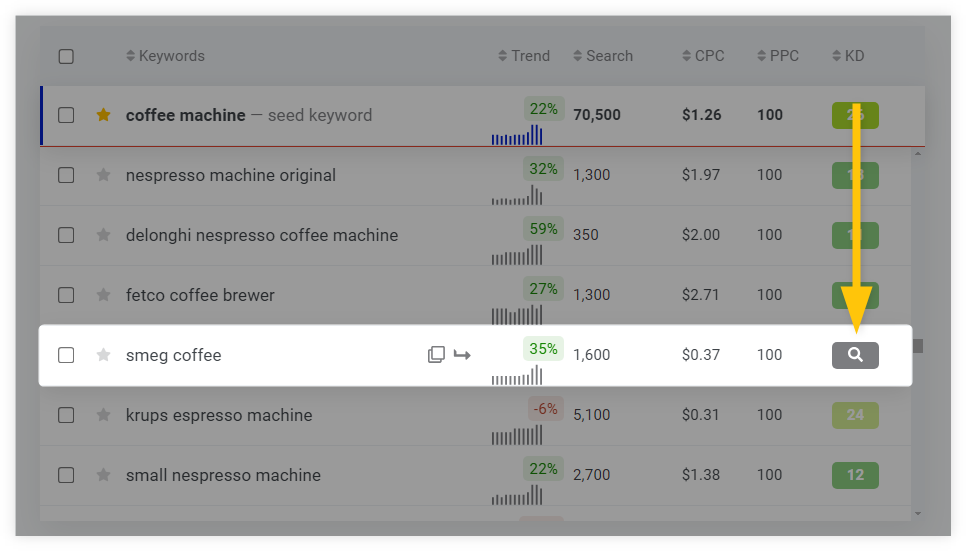966x551 pixels.
Task: Select delonghi nespresso coffee machine checkbox
Action: click(66, 235)
